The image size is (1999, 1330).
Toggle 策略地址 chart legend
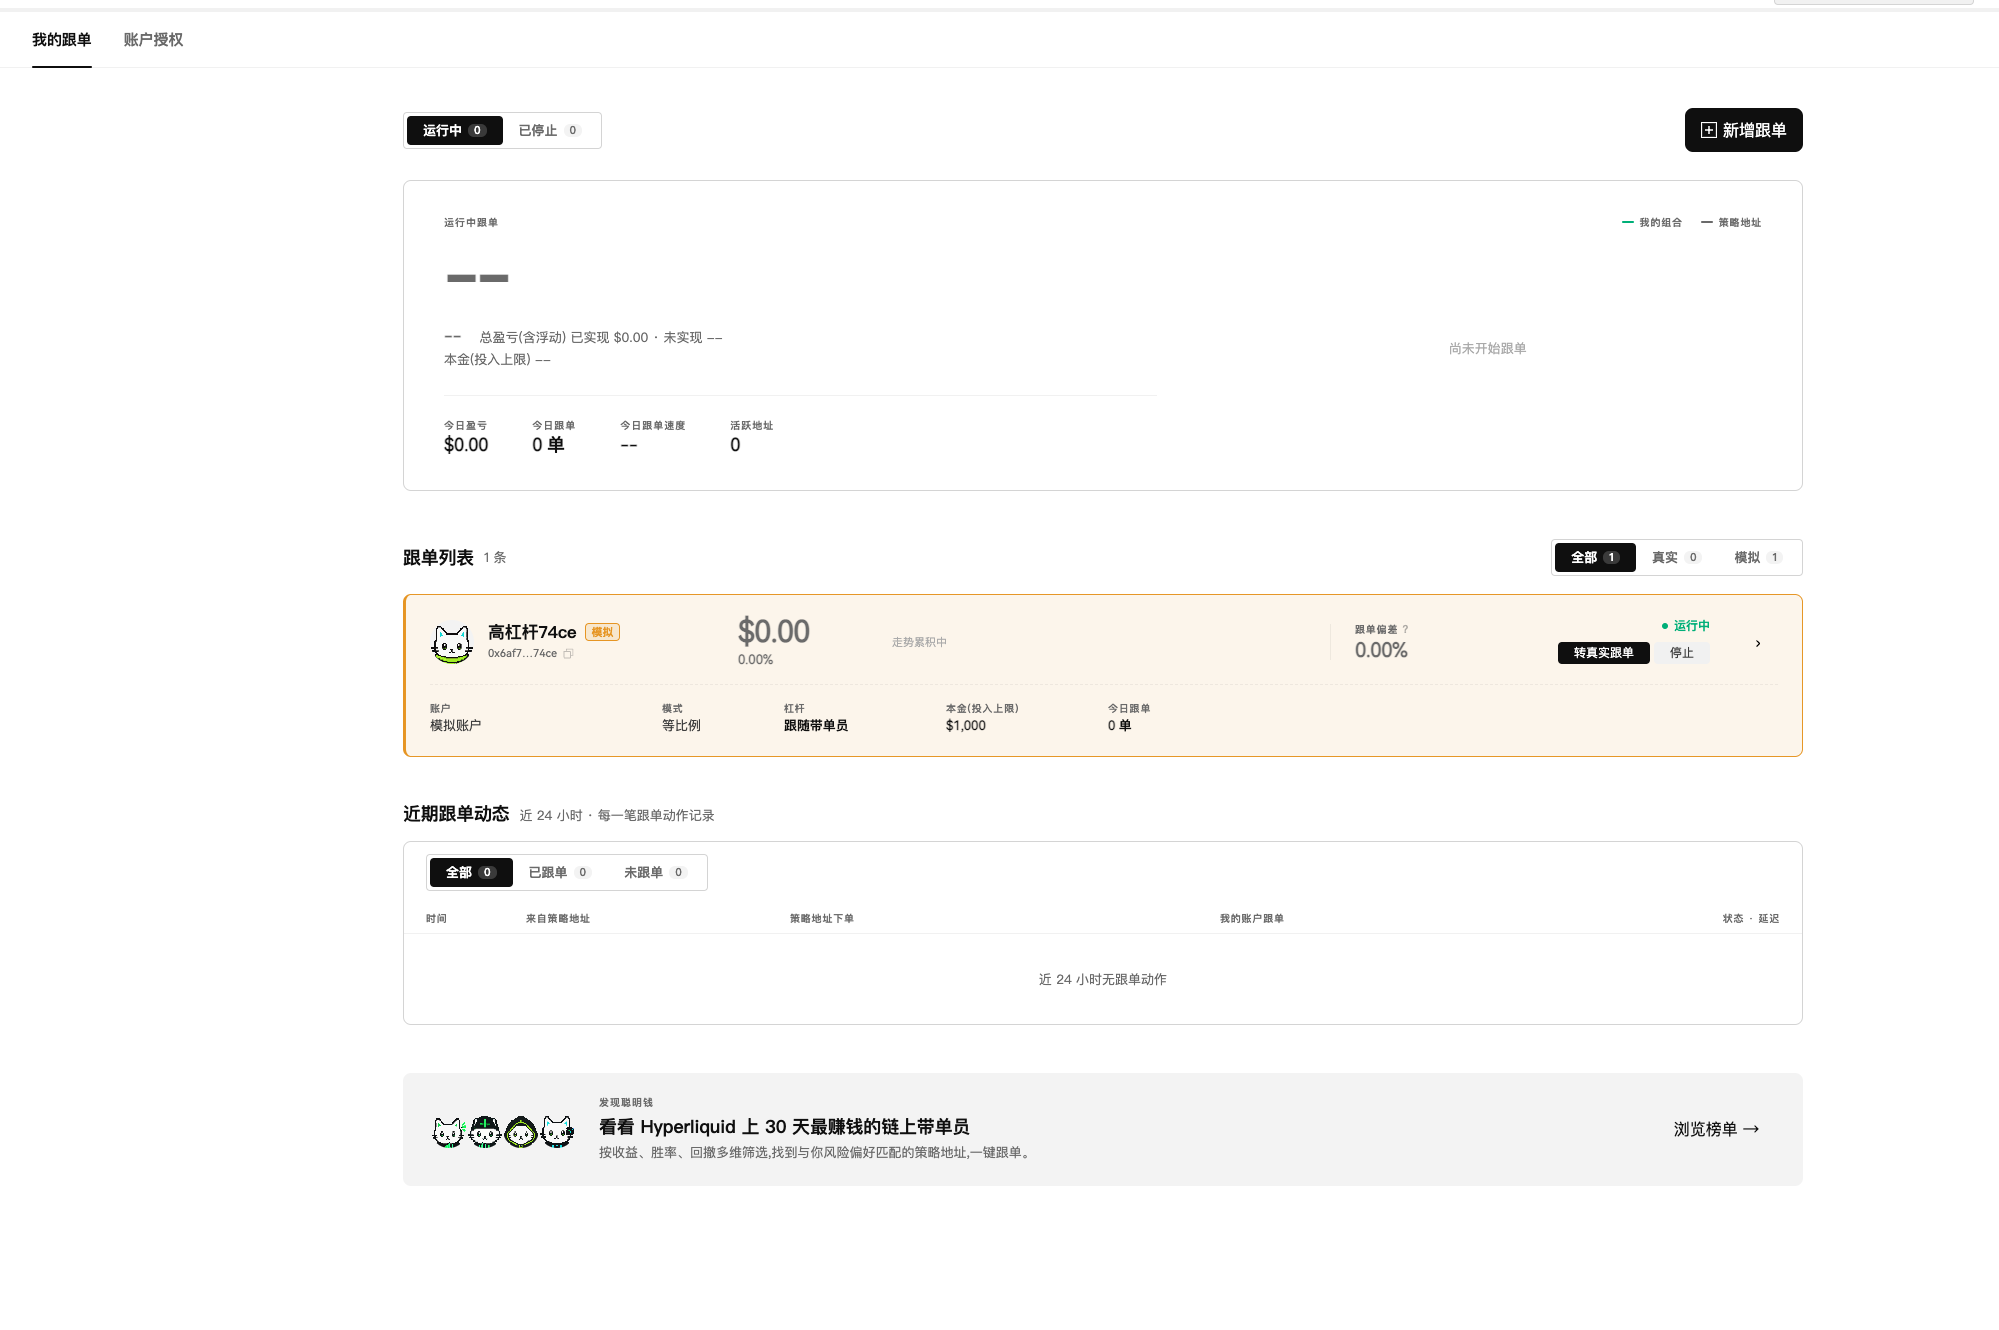[x=1731, y=222]
